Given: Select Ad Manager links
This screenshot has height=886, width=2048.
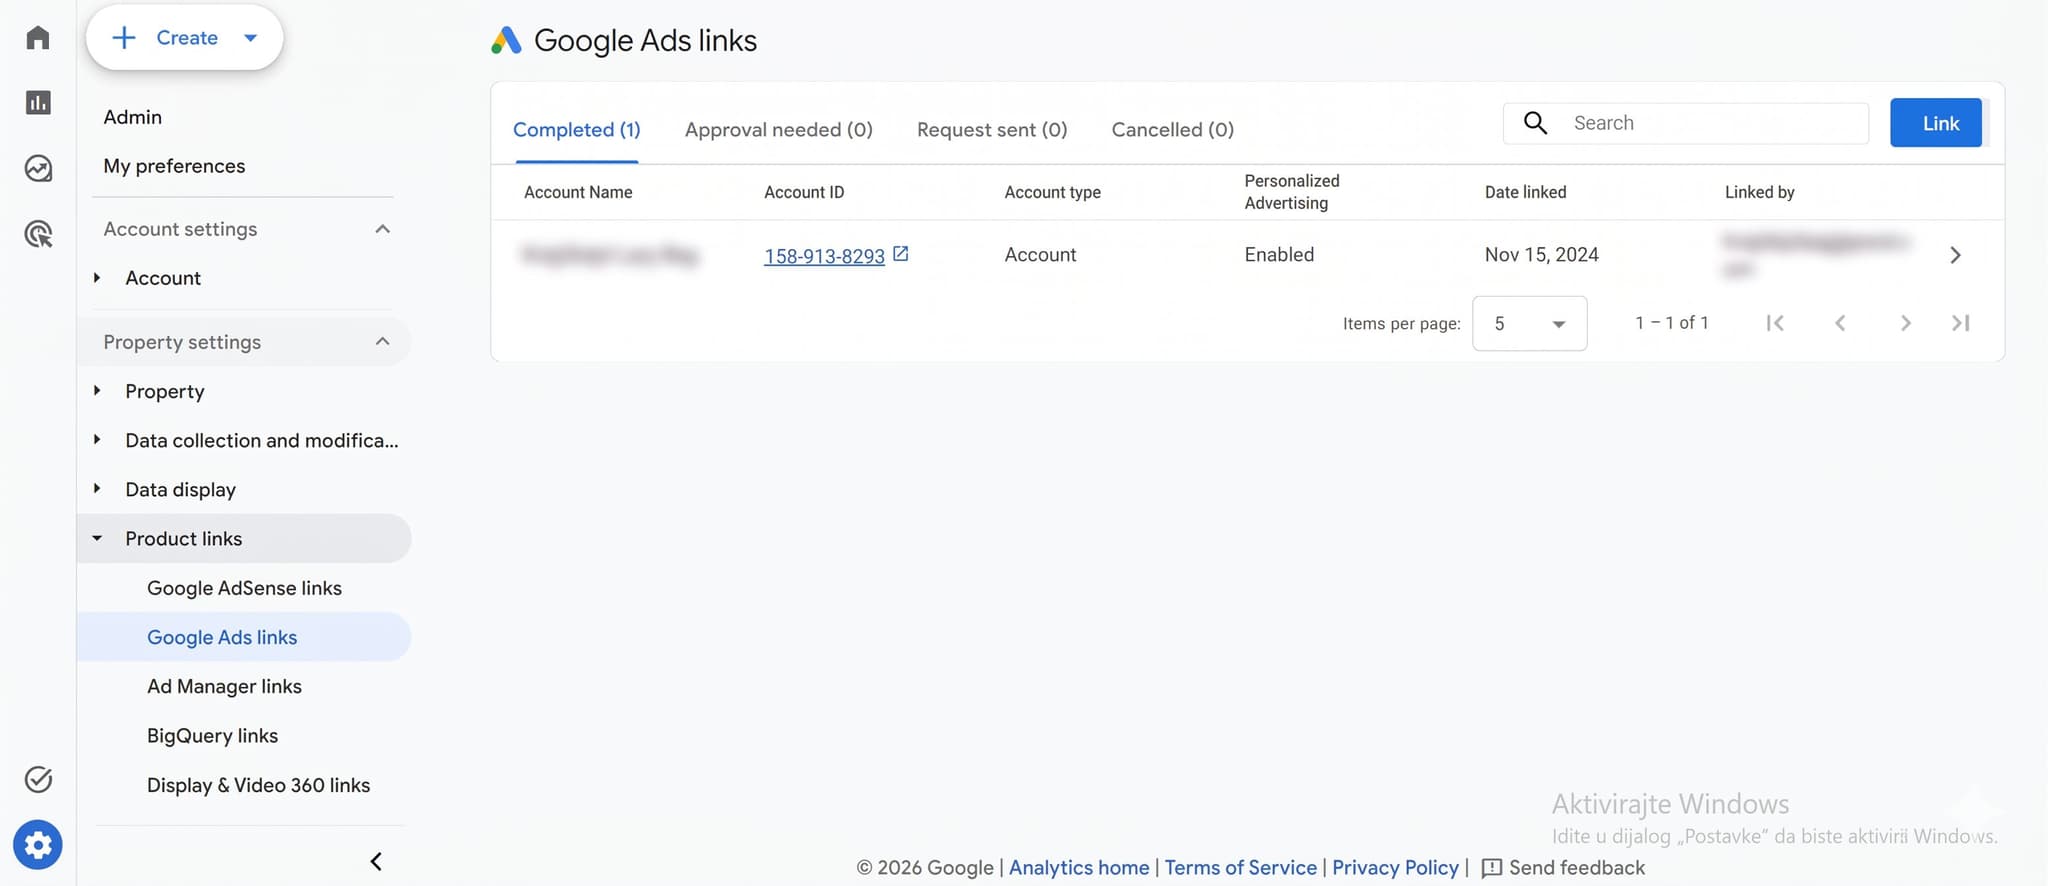Looking at the screenshot, I should point(224,686).
